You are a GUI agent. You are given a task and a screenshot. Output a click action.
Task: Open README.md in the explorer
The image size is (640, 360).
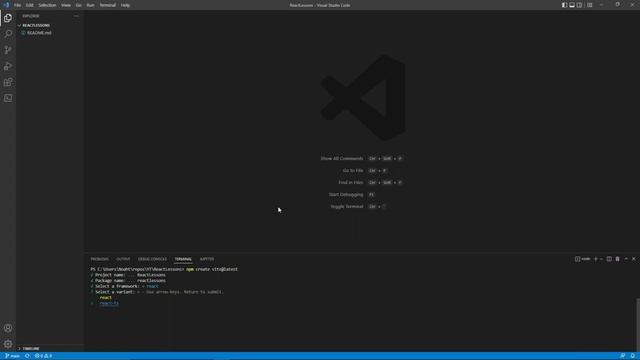(x=39, y=33)
